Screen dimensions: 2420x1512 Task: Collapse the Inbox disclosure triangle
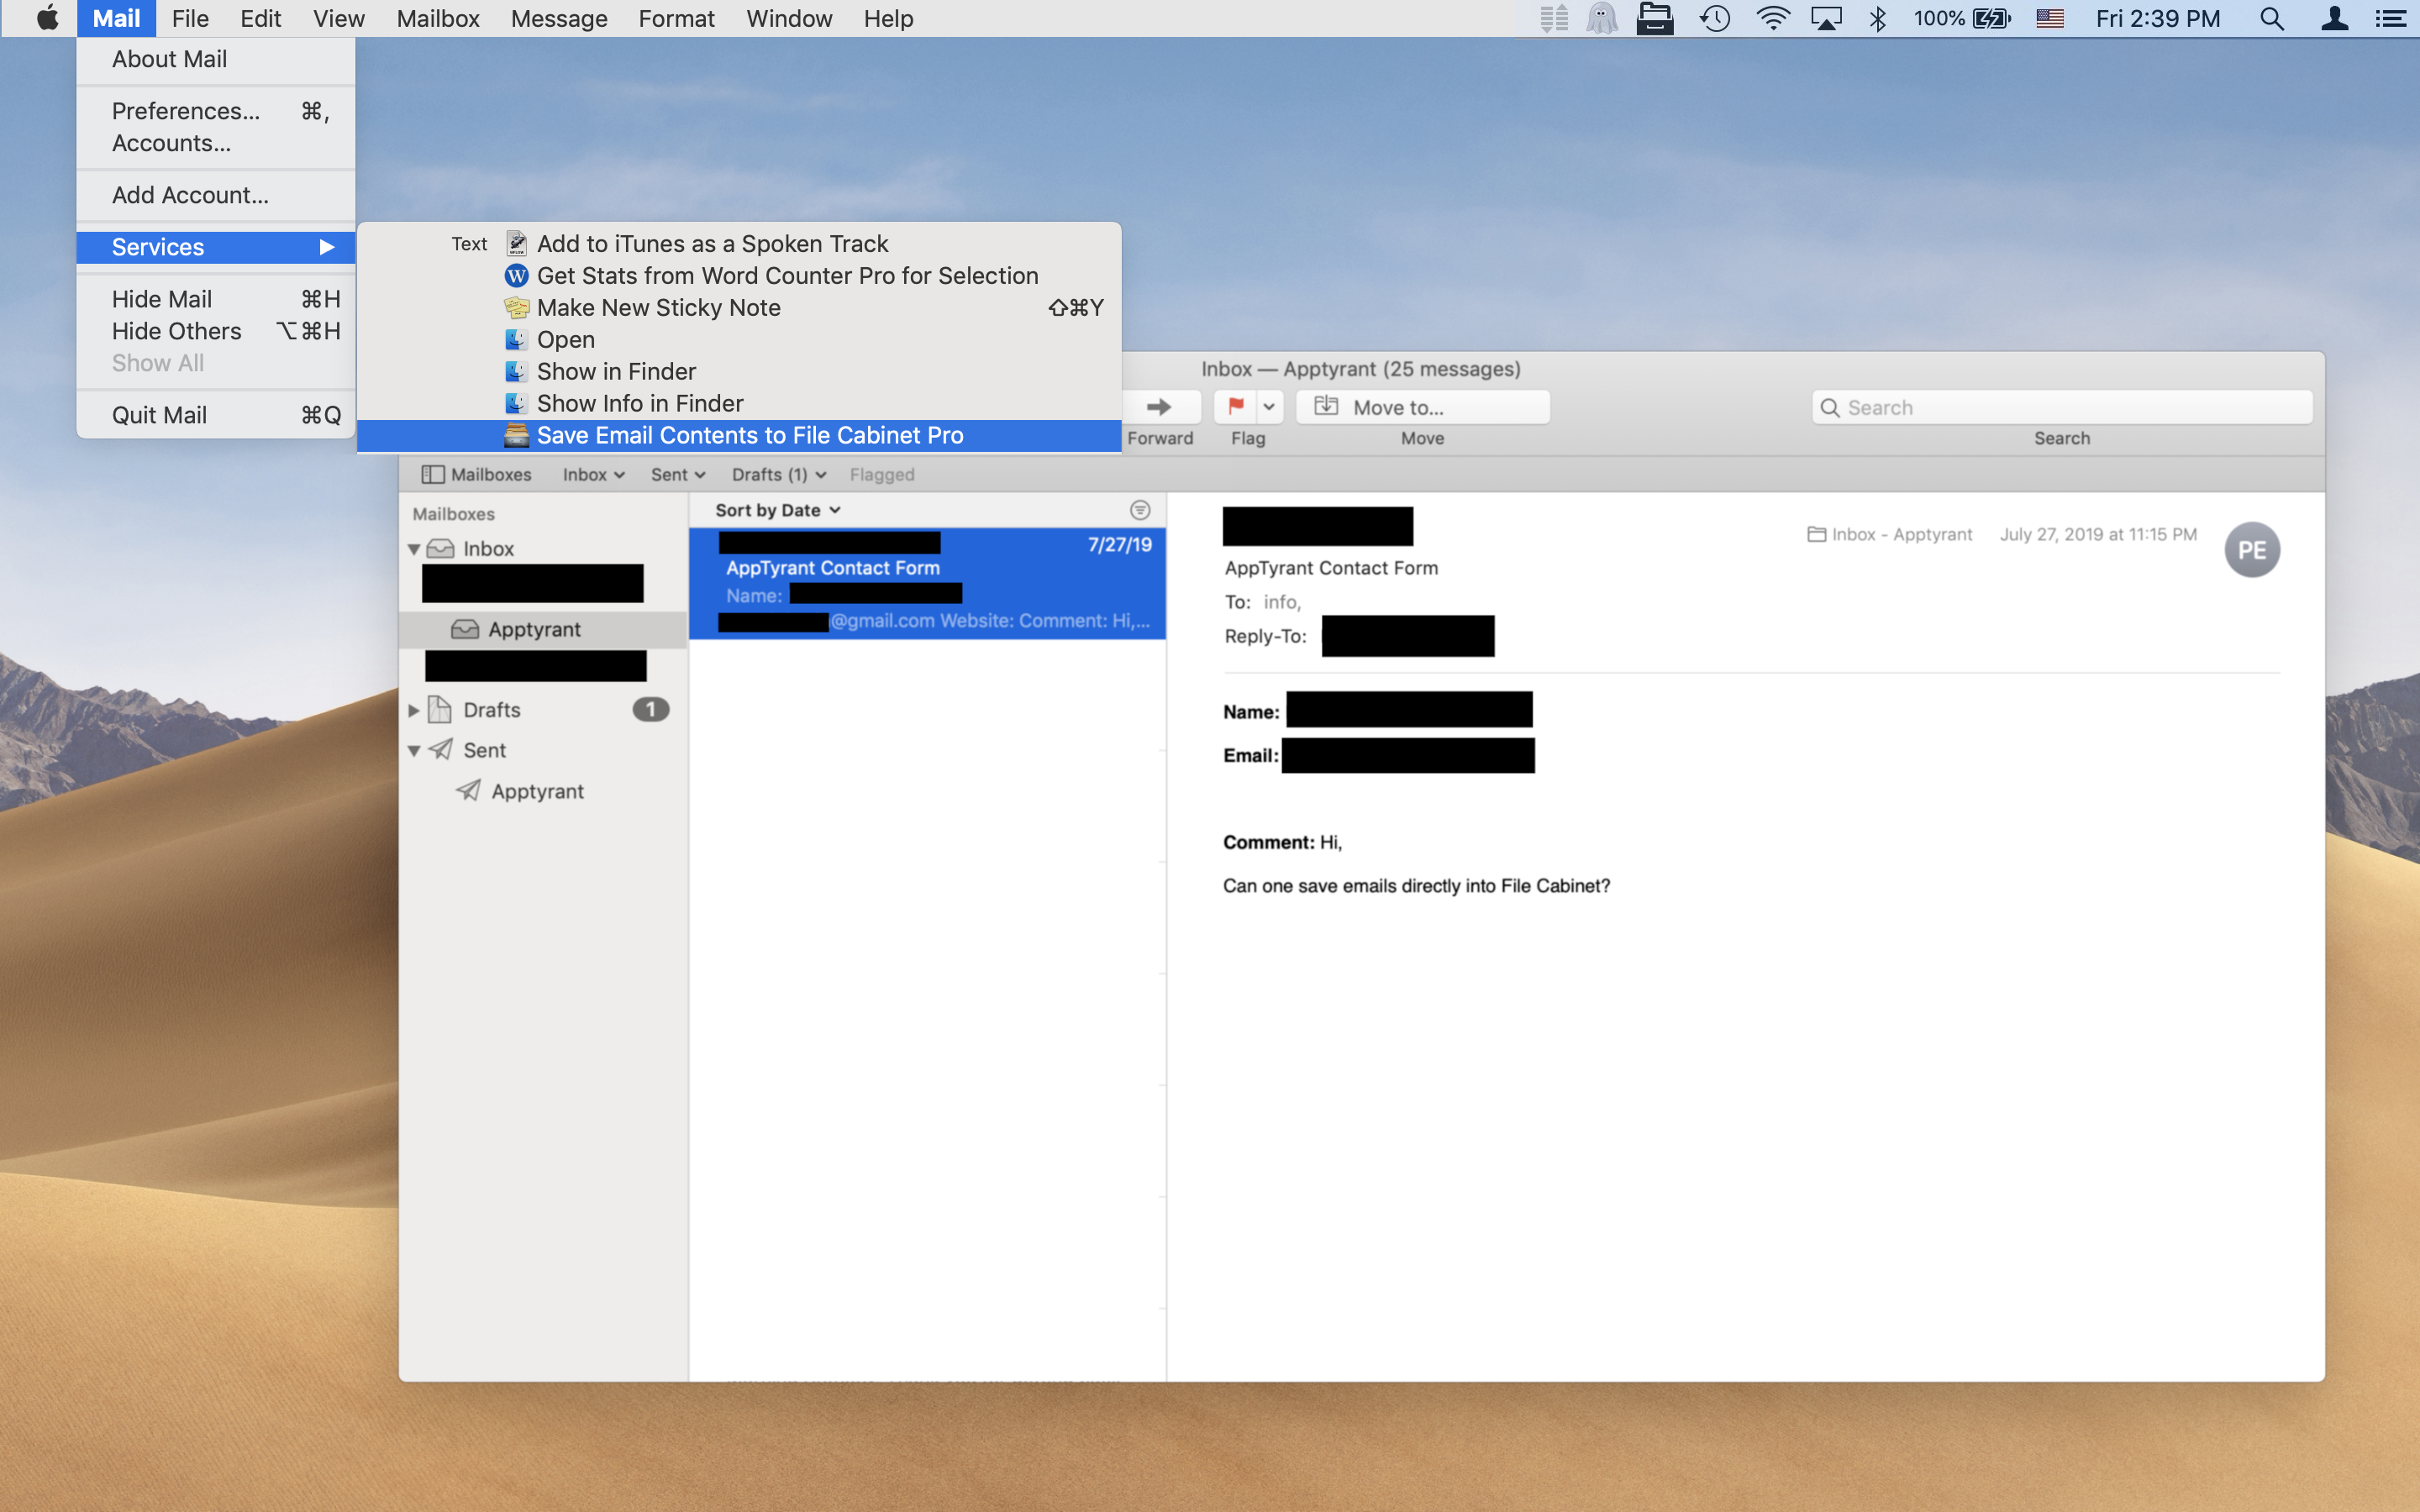coord(414,549)
